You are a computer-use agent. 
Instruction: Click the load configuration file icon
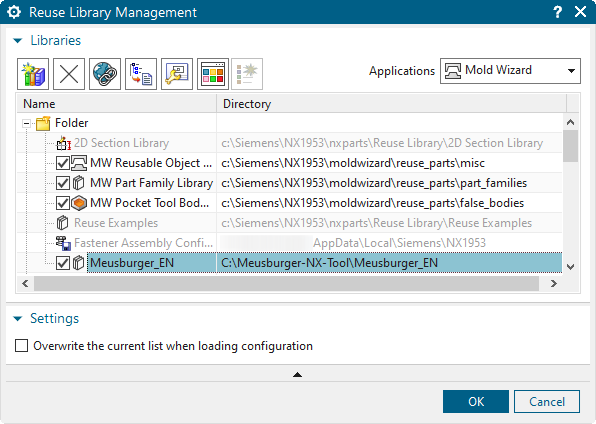[x=141, y=74]
